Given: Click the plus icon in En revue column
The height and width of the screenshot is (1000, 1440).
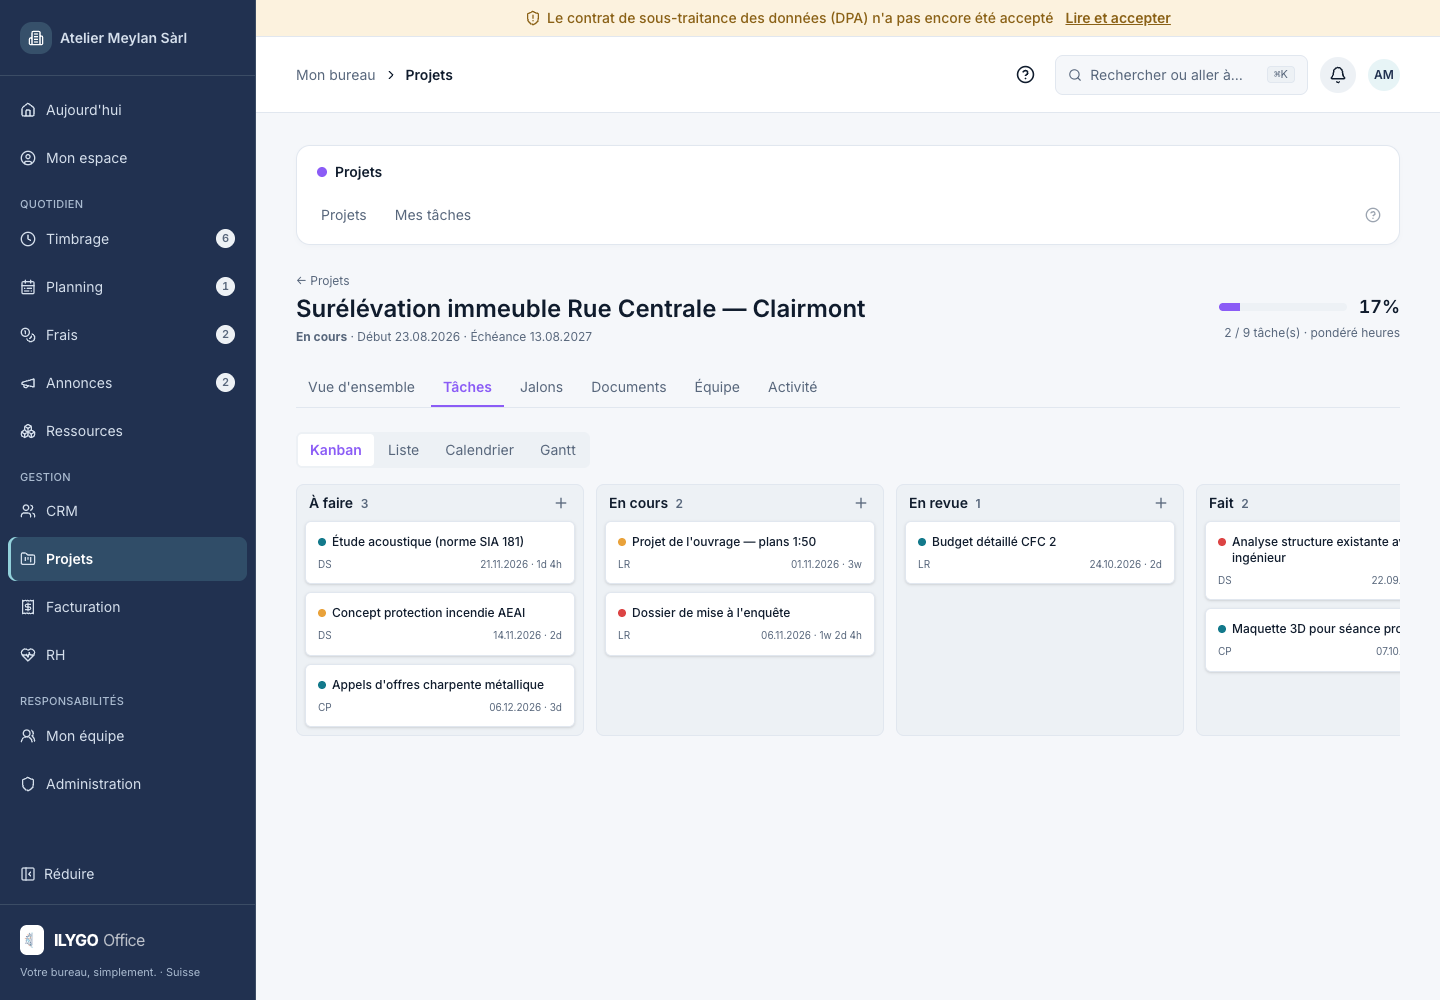Looking at the screenshot, I should click(x=1161, y=503).
